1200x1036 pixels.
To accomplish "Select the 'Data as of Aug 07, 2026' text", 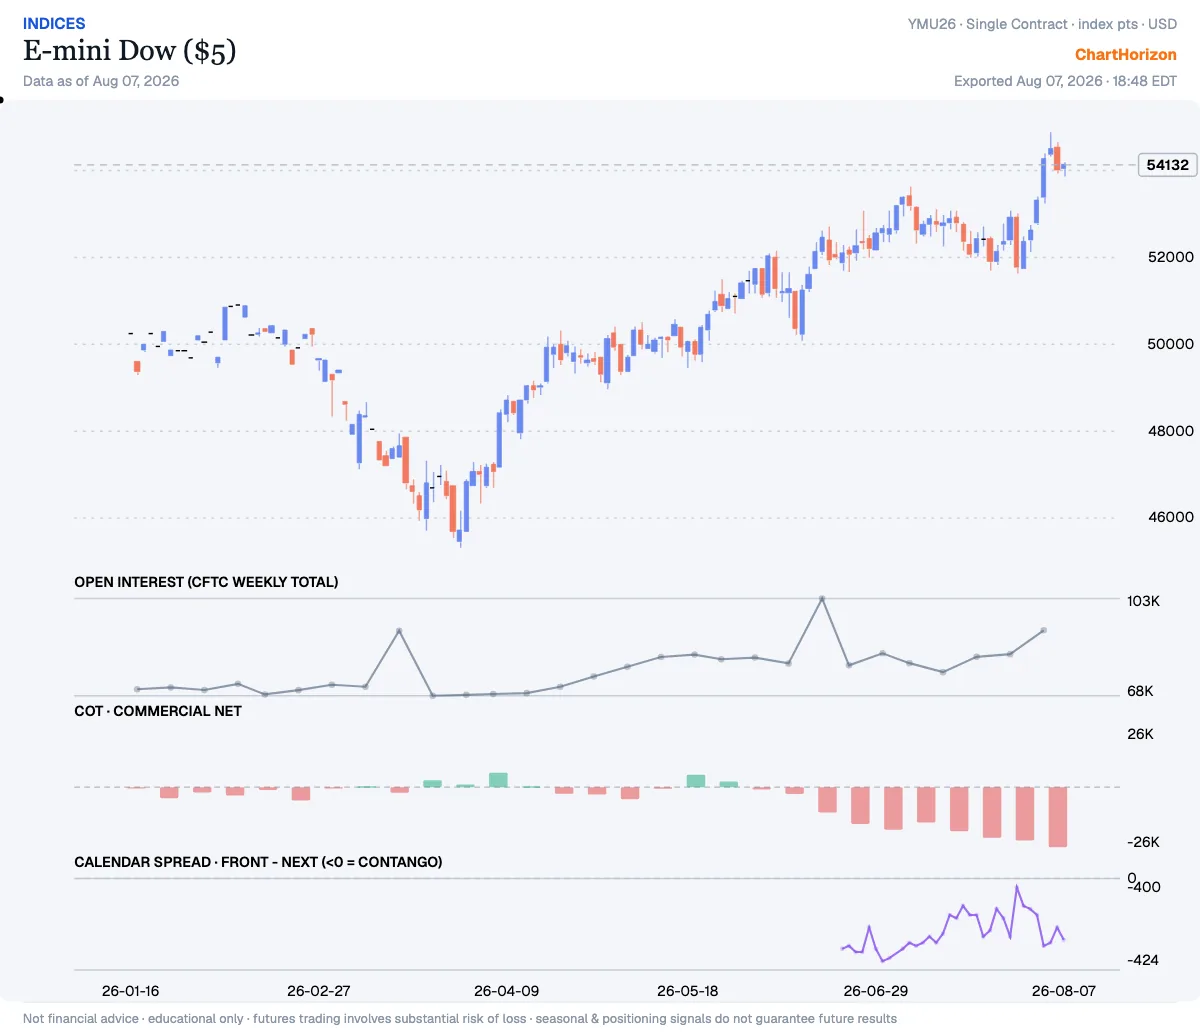I will 101,81.
